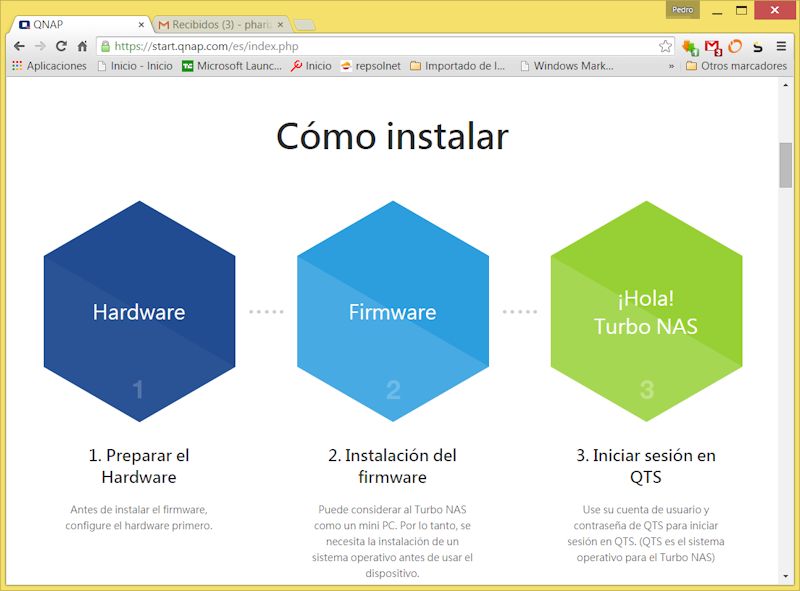Expand the Otros marcadores folder

[x=736, y=66]
